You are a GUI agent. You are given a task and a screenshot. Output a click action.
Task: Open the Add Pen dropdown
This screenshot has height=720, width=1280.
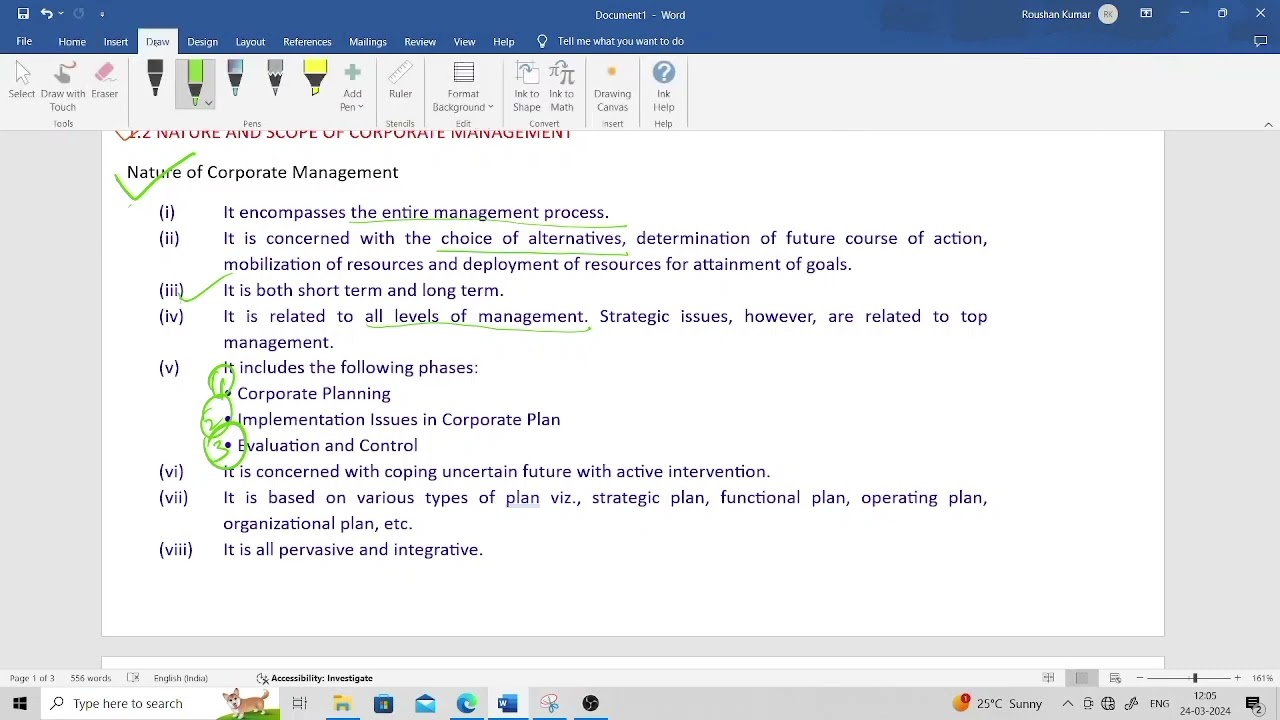point(352,88)
